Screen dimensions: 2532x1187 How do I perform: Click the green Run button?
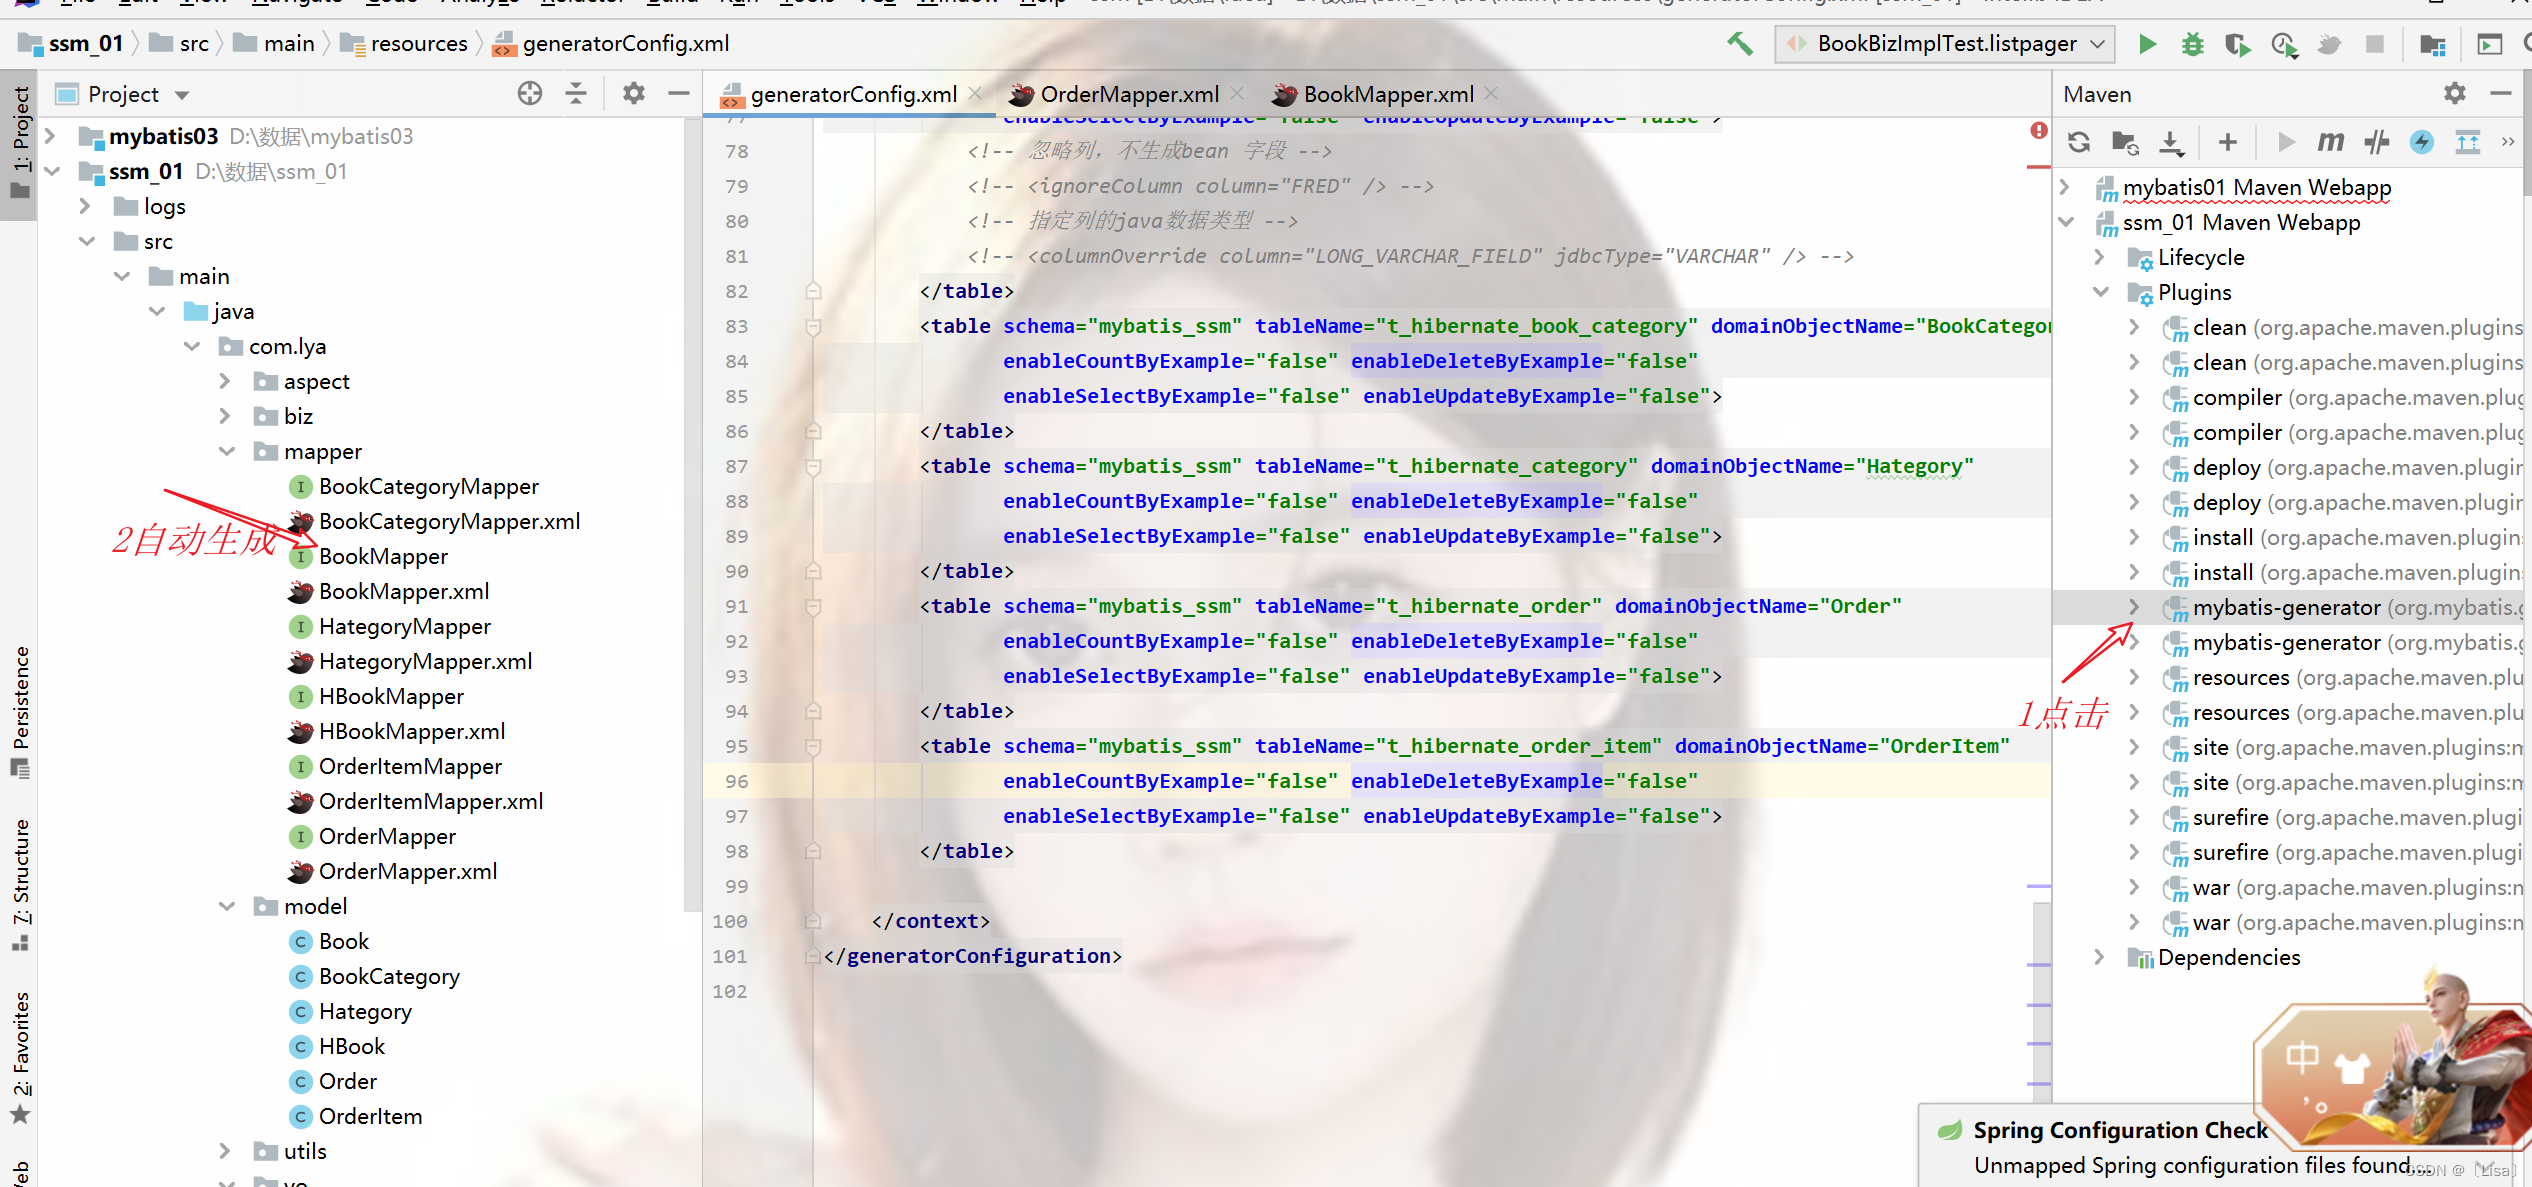click(2146, 43)
